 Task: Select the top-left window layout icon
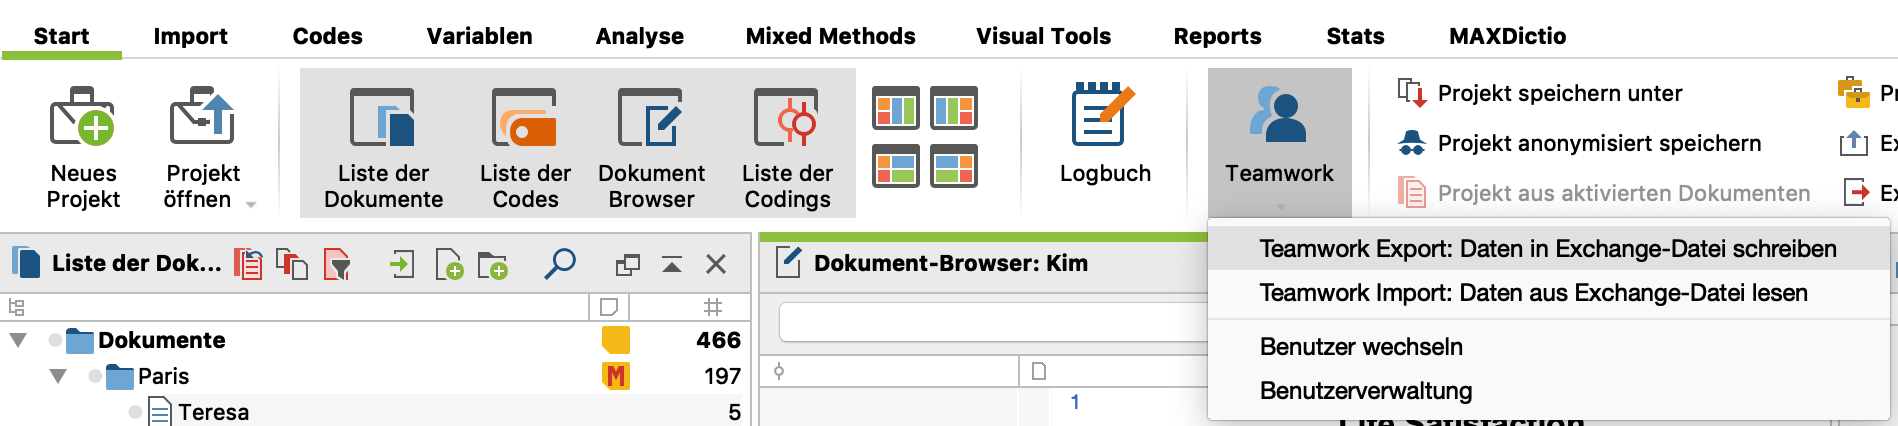(x=896, y=108)
